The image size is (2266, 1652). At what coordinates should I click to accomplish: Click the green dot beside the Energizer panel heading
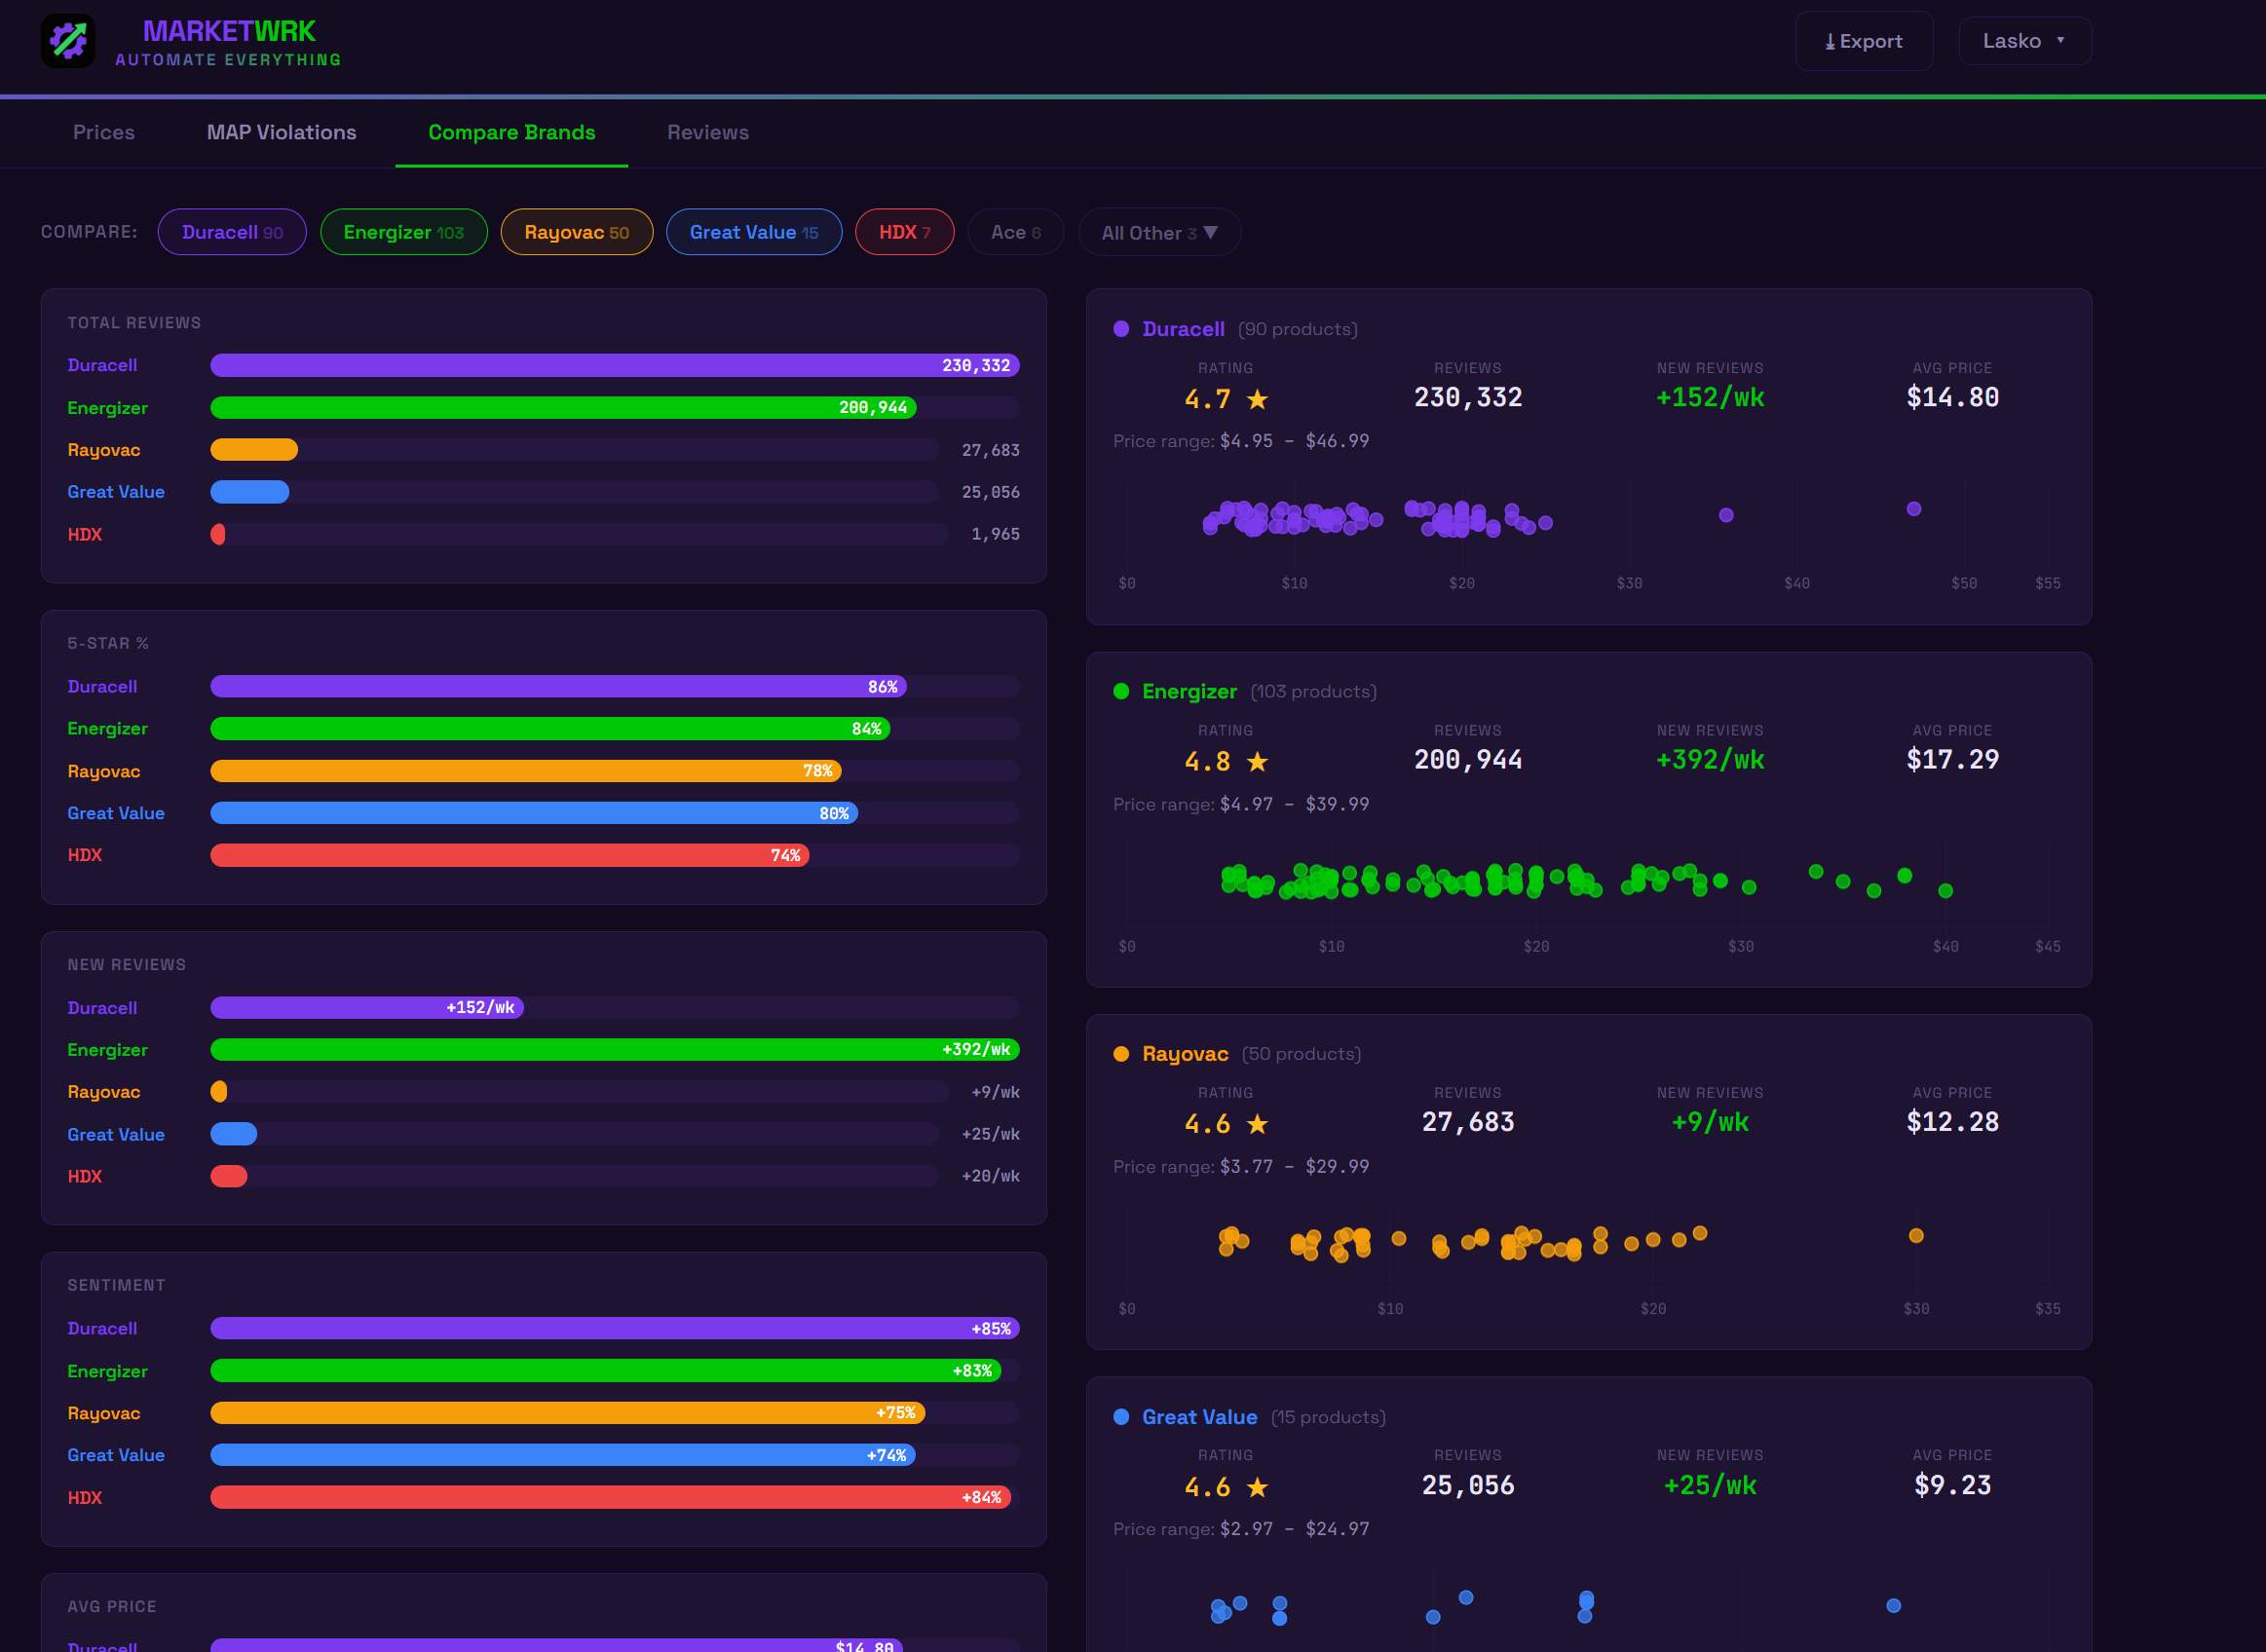tap(1122, 690)
